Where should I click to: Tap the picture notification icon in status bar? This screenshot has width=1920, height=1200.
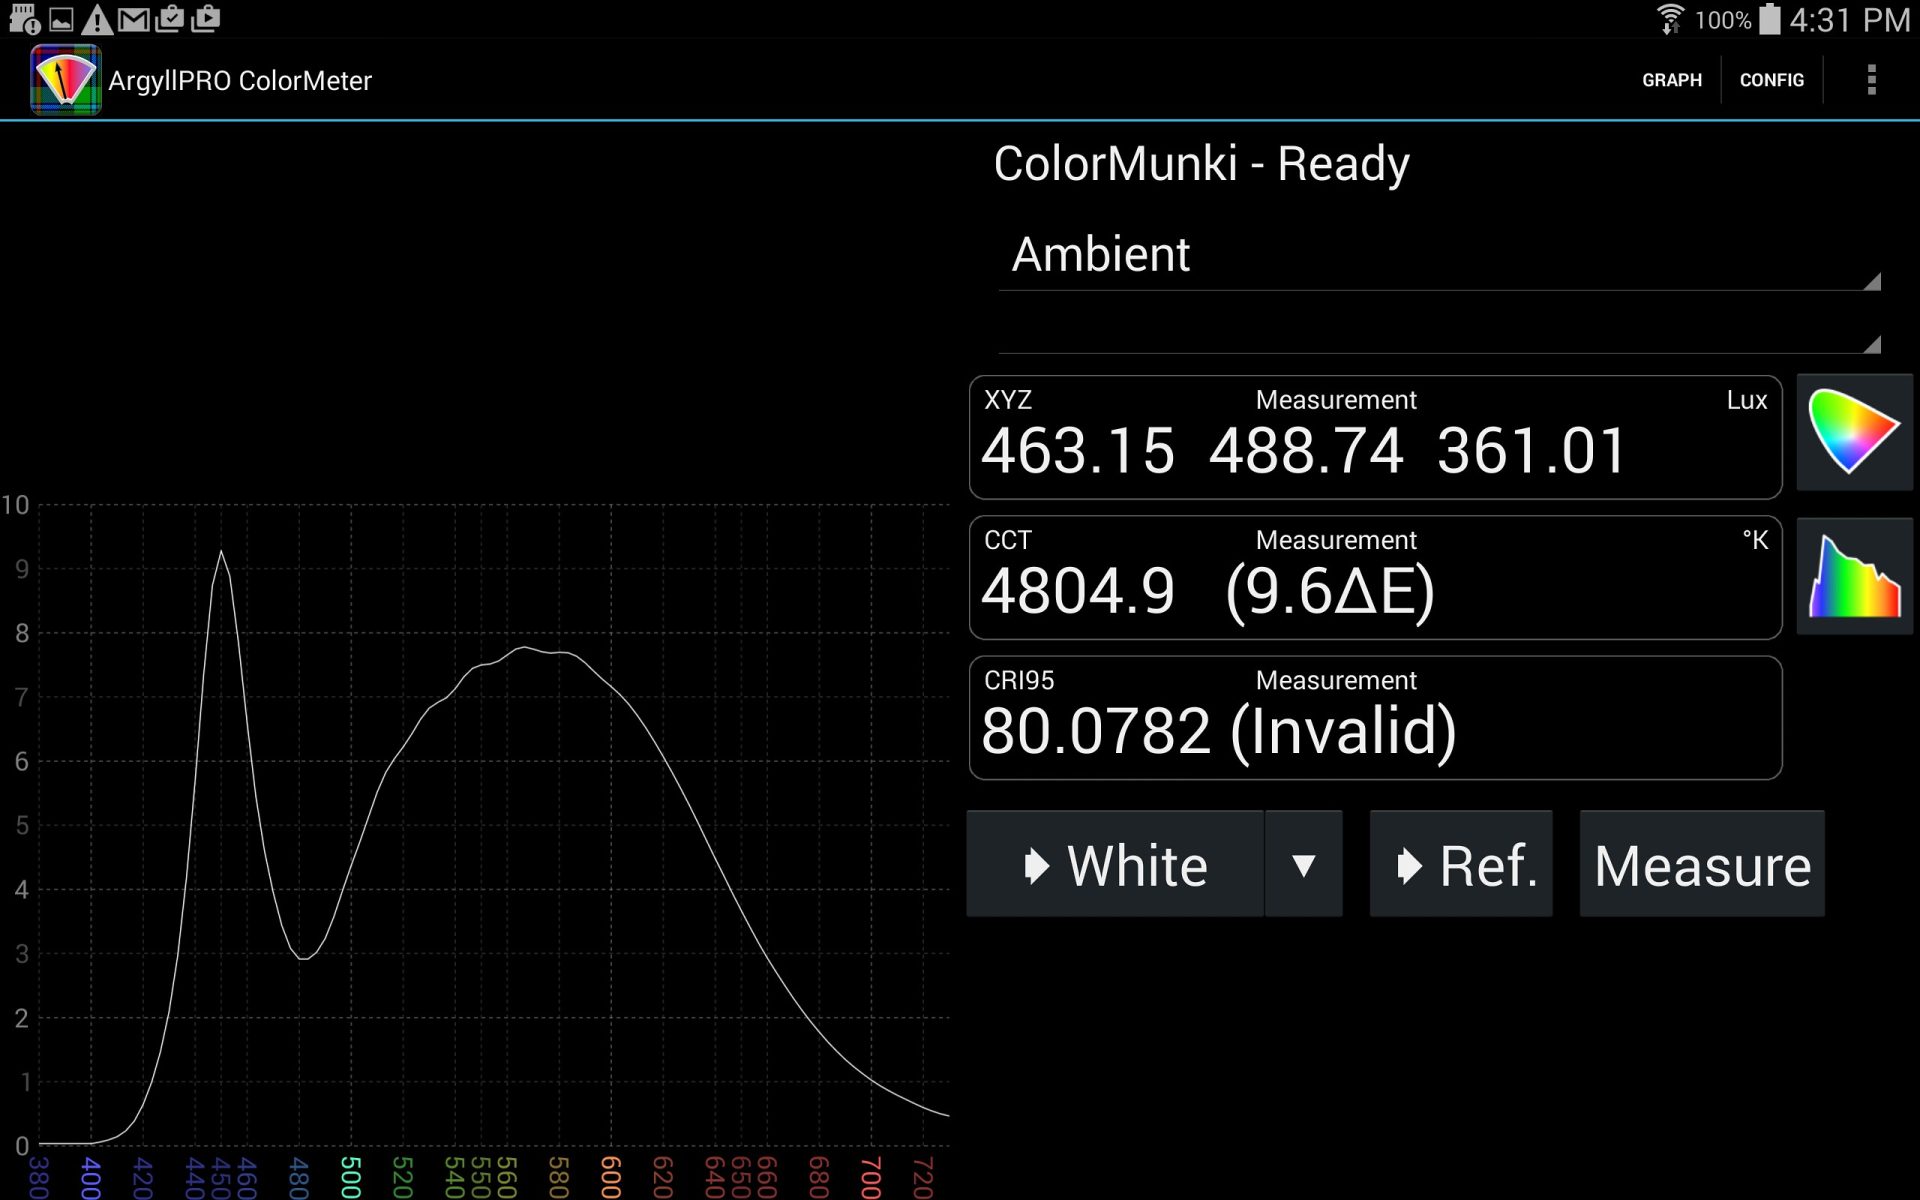(61, 19)
